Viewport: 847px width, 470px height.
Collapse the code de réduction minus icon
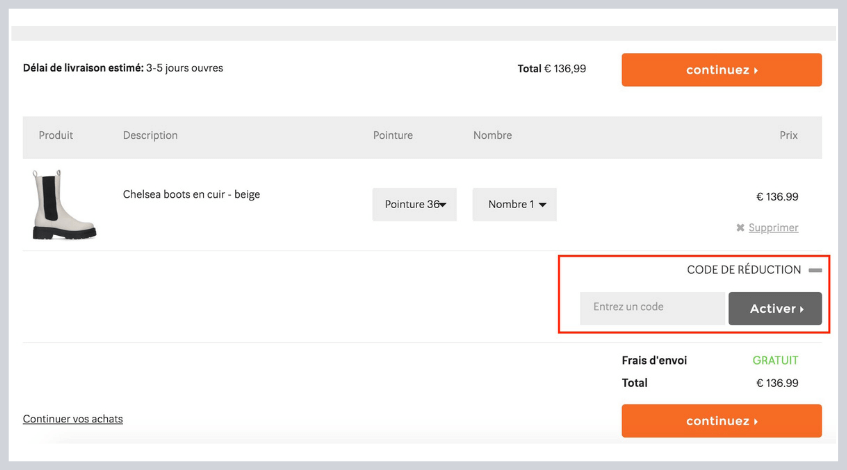click(815, 270)
